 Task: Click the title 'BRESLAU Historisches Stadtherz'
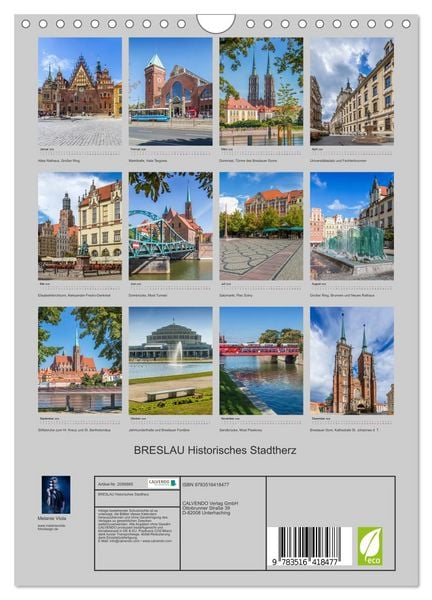point(215,450)
